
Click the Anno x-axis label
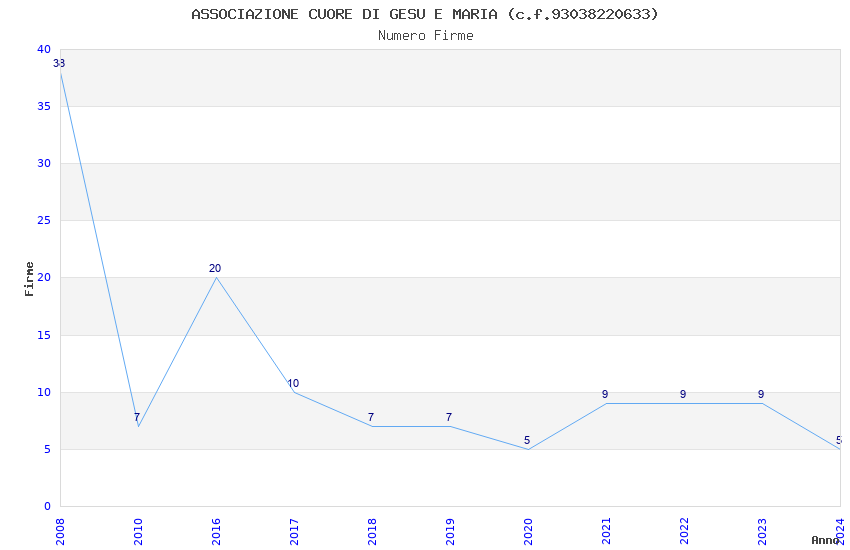coord(825,540)
